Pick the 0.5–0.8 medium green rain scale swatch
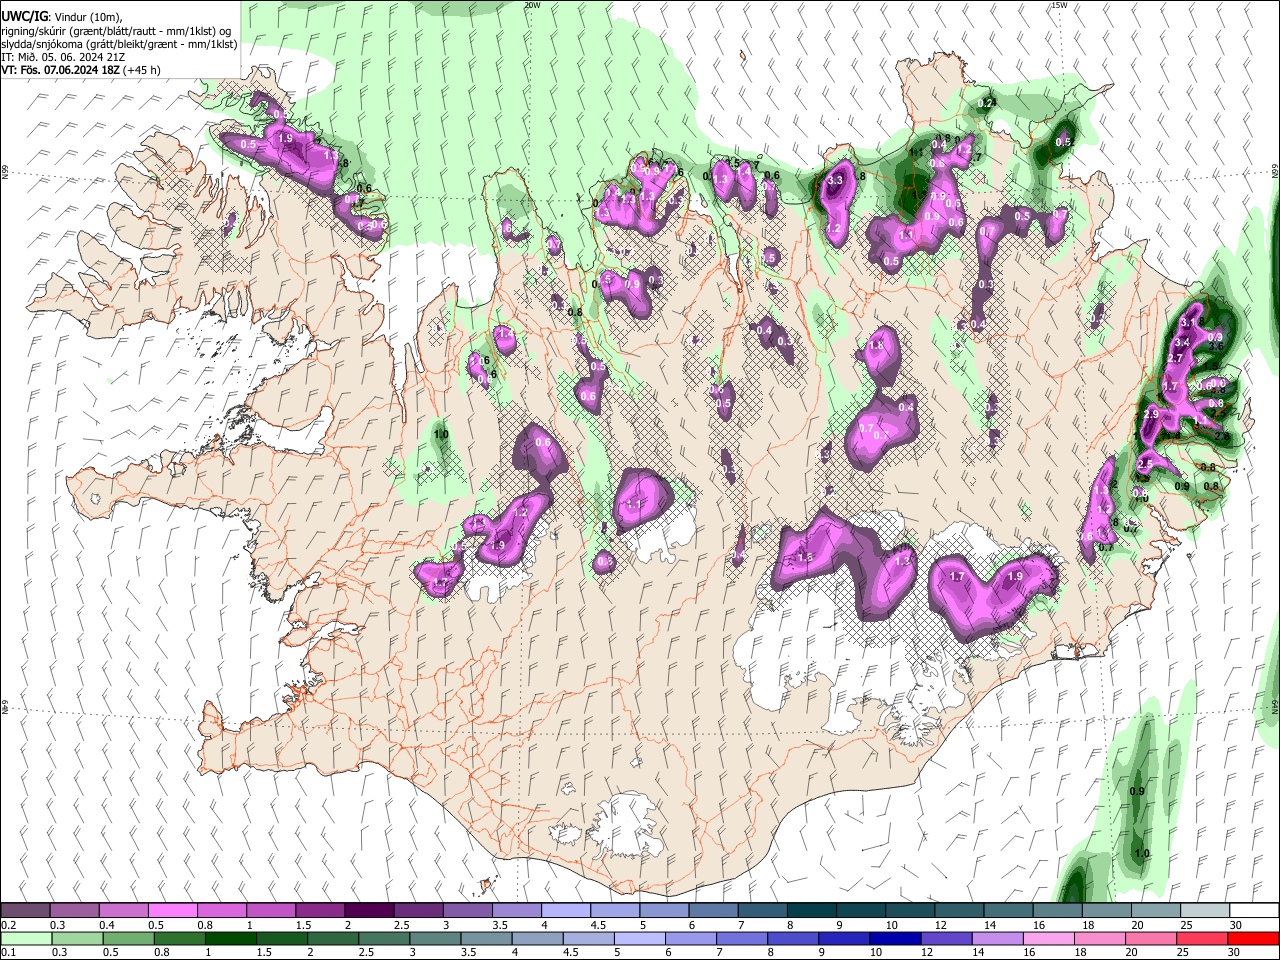 click(128, 938)
